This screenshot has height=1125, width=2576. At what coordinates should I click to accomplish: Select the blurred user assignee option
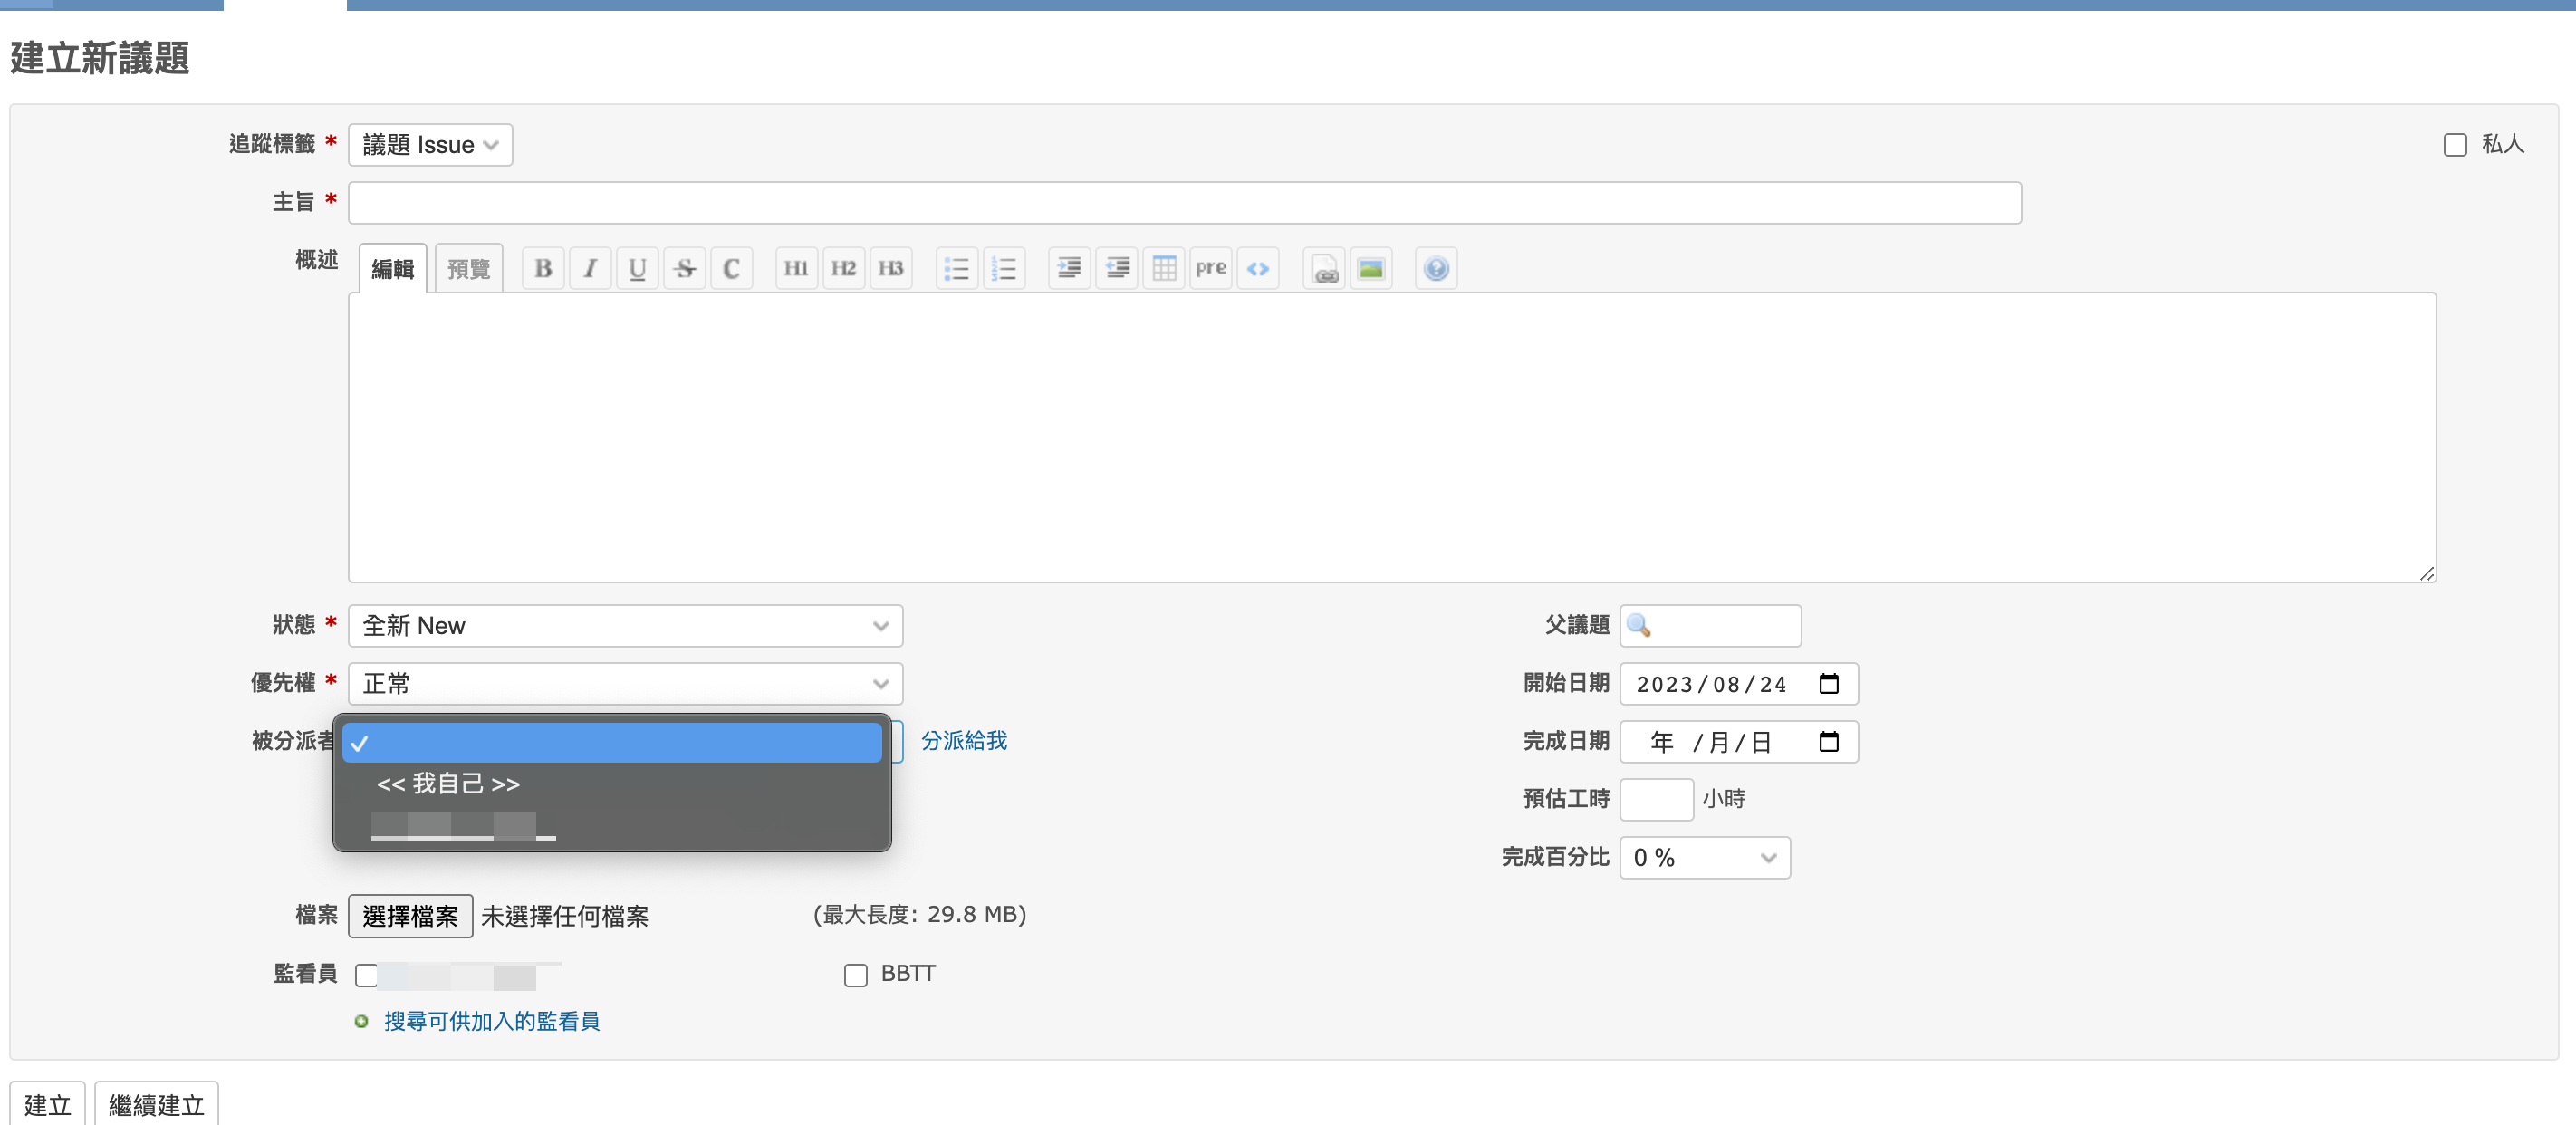[612, 826]
